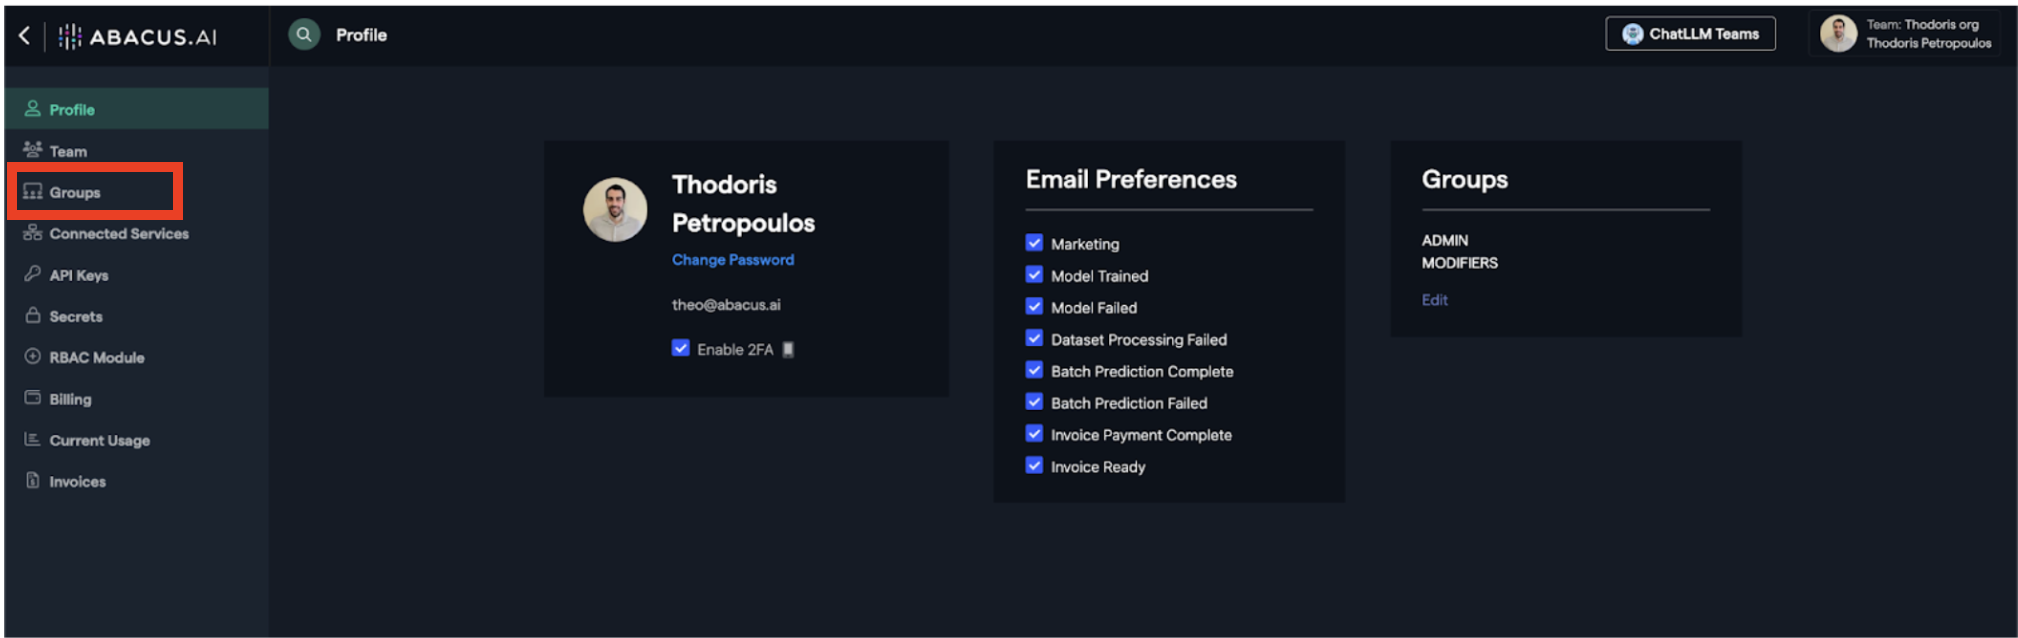This screenshot has height=638, width=2018.
Task: Click the Invoices document icon
Action: (x=33, y=480)
